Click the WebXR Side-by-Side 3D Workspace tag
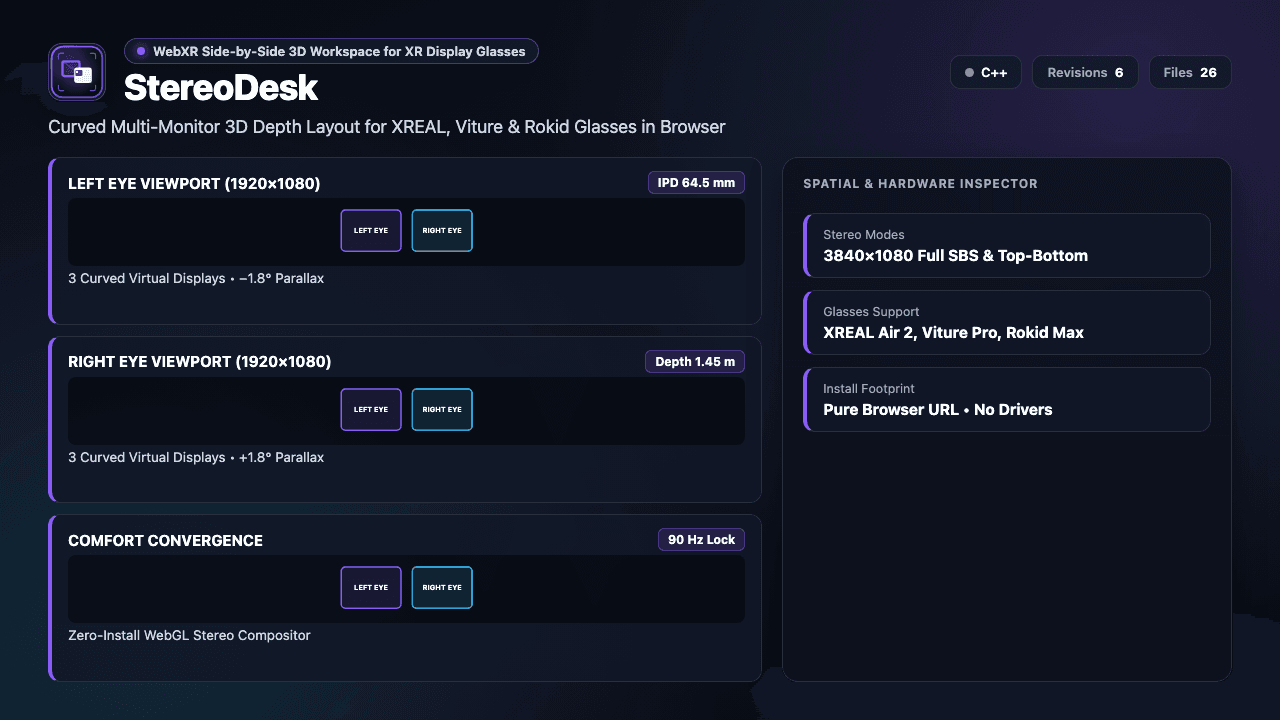 click(331, 51)
